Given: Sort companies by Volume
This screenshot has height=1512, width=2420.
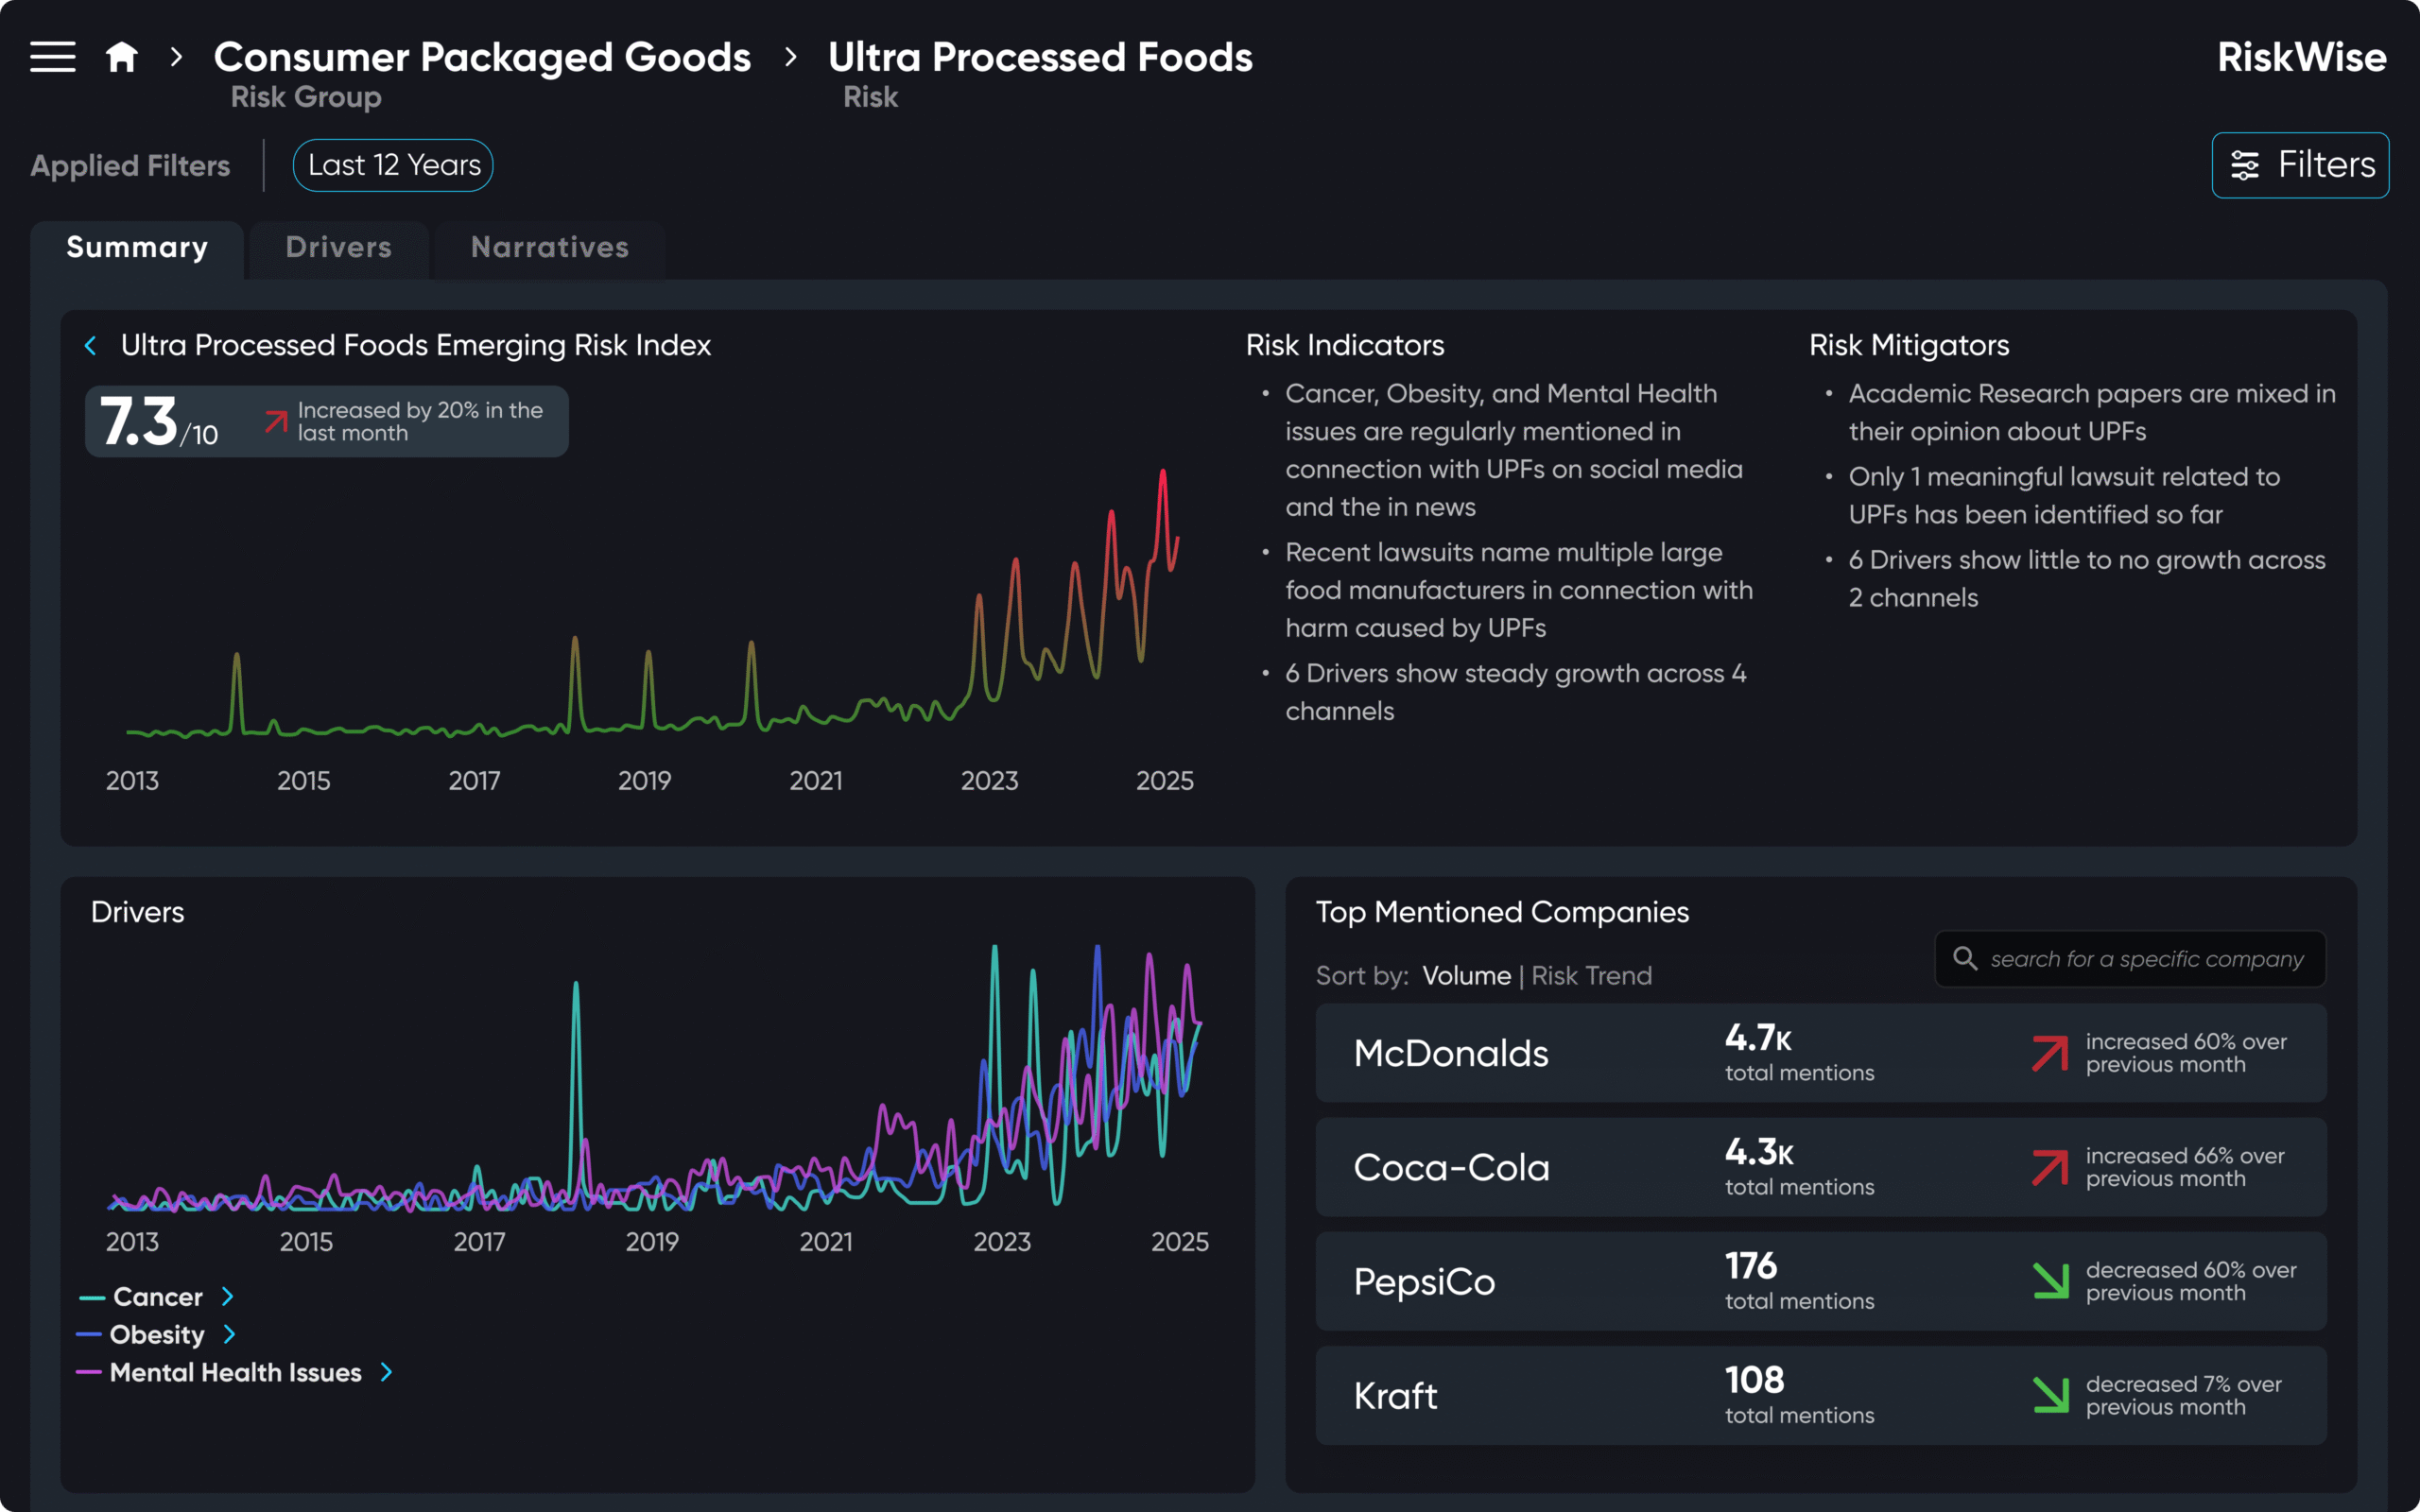Looking at the screenshot, I should tap(1466, 975).
